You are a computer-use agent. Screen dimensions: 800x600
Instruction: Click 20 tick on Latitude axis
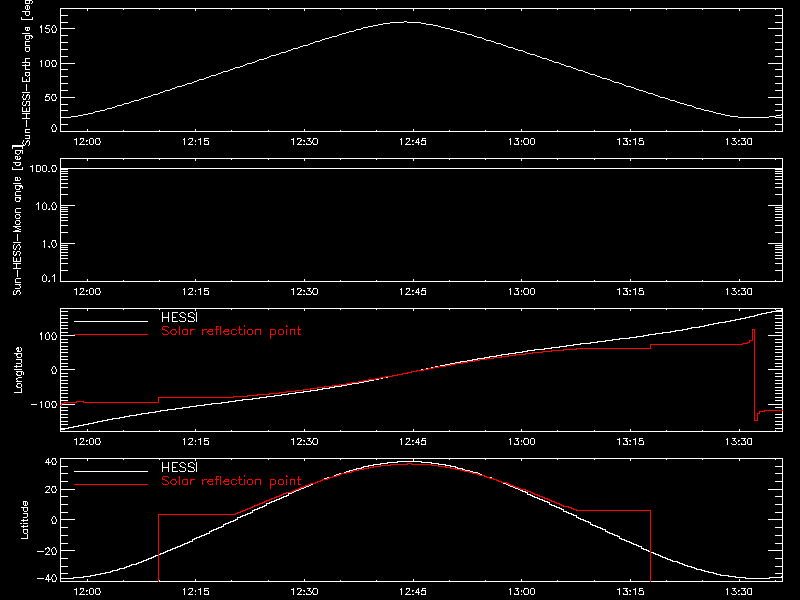tap(51, 490)
